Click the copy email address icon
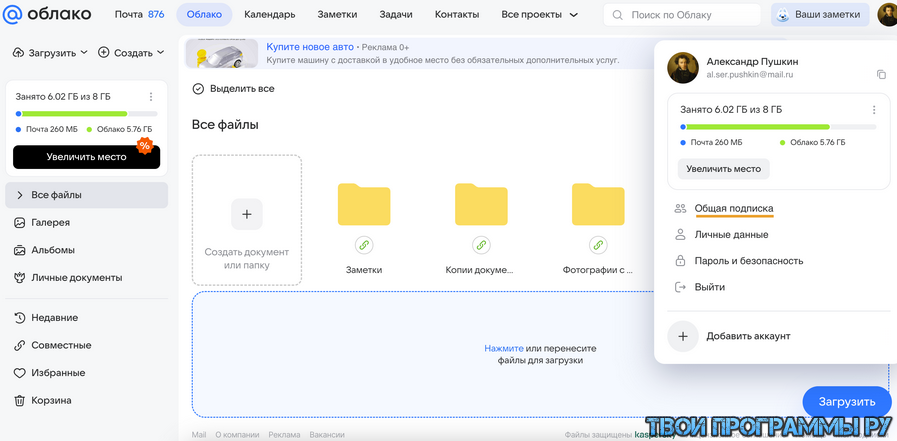 pos(881,75)
